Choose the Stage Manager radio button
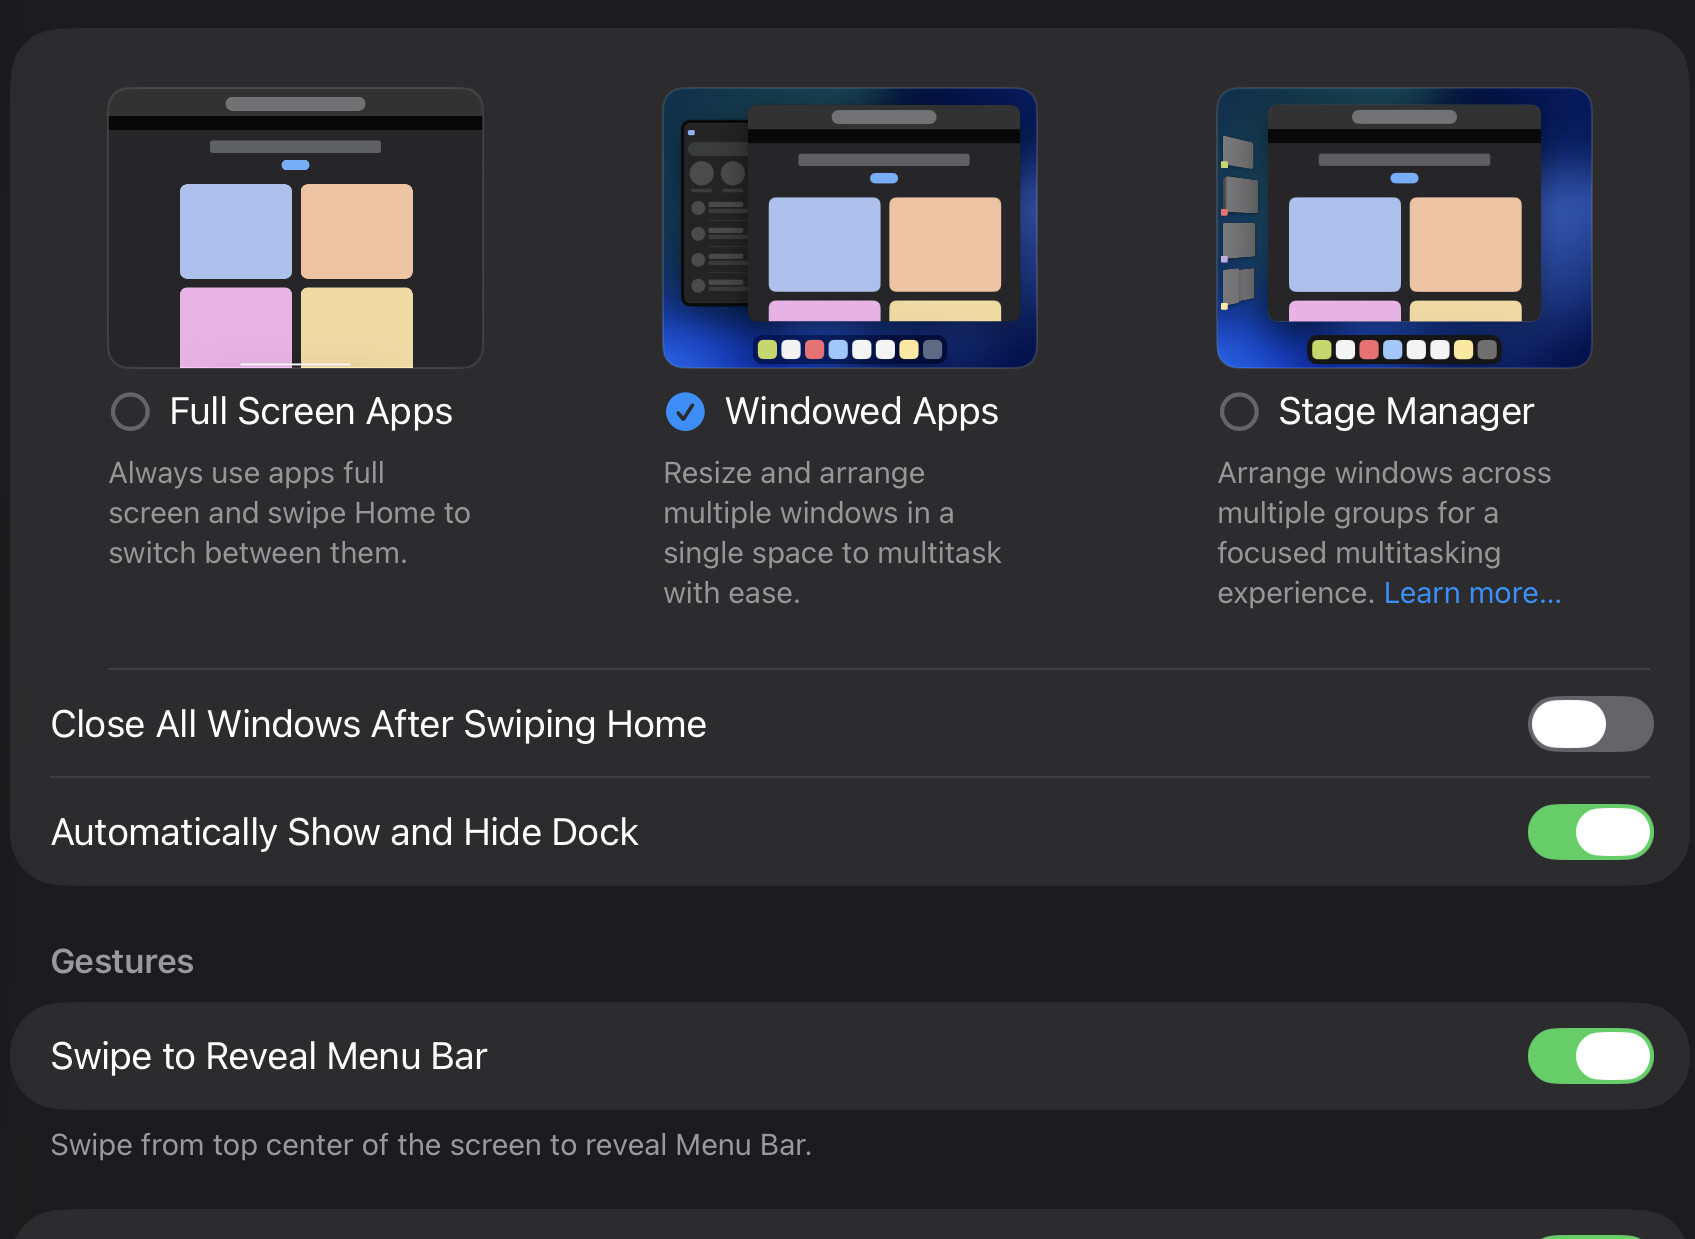Screen dimensions: 1695x1239 tap(1239, 412)
